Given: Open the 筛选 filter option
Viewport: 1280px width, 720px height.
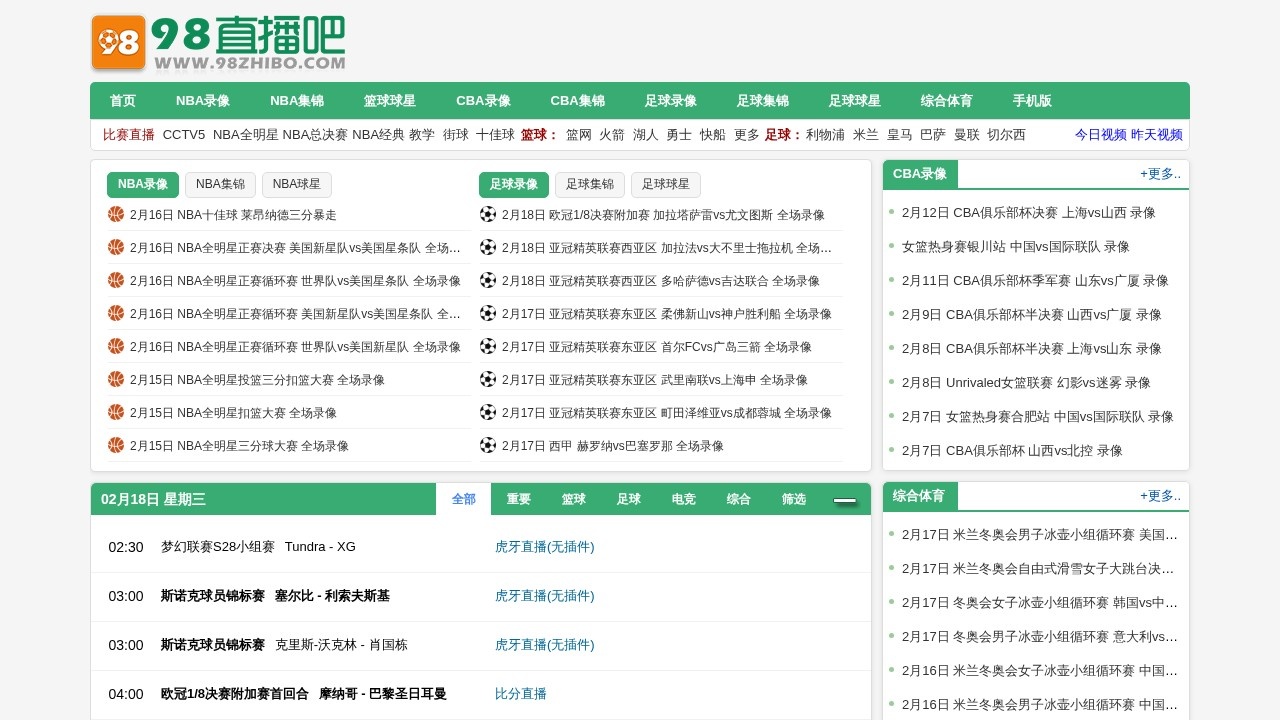Looking at the screenshot, I should coord(793,499).
